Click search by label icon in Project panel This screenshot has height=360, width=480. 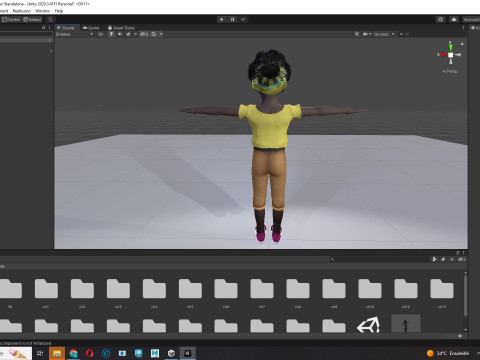(x=443, y=259)
